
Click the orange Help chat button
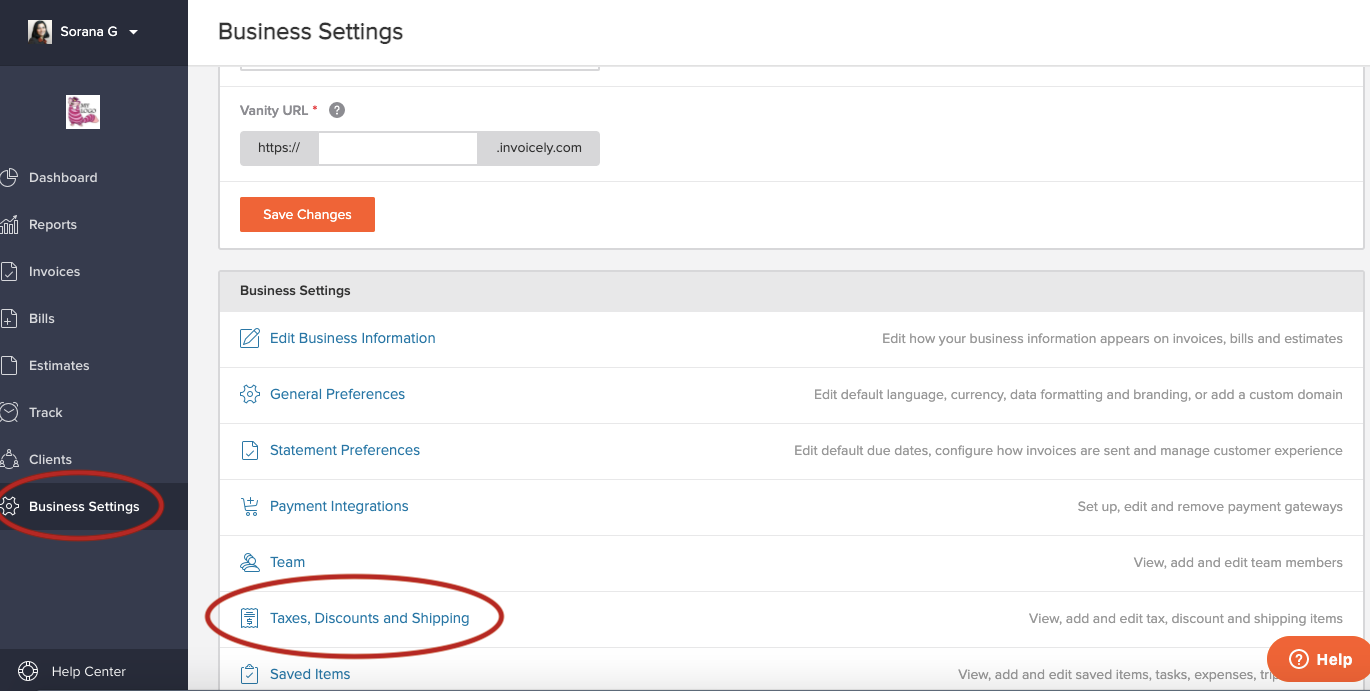pyautogui.click(x=1319, y=659)
